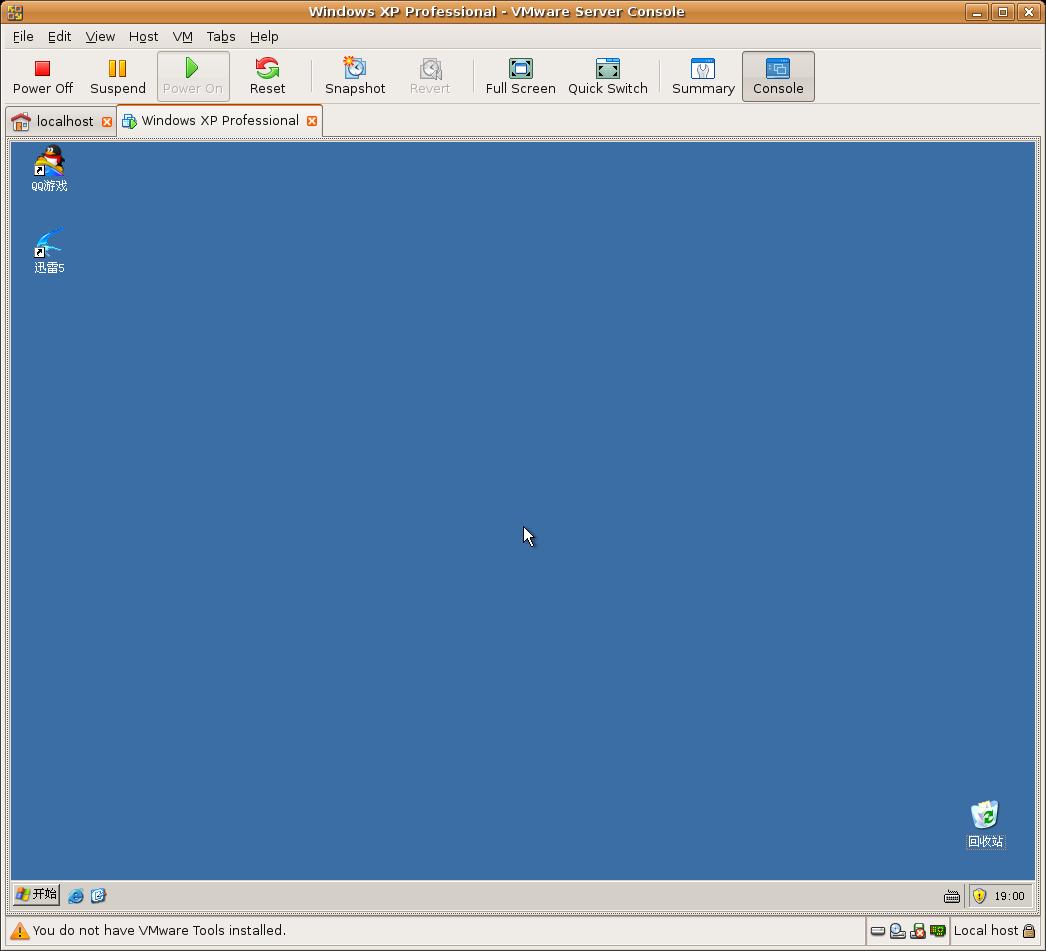Click the red Power Off button
1046x951 pixels.
[x=43, y=77]
